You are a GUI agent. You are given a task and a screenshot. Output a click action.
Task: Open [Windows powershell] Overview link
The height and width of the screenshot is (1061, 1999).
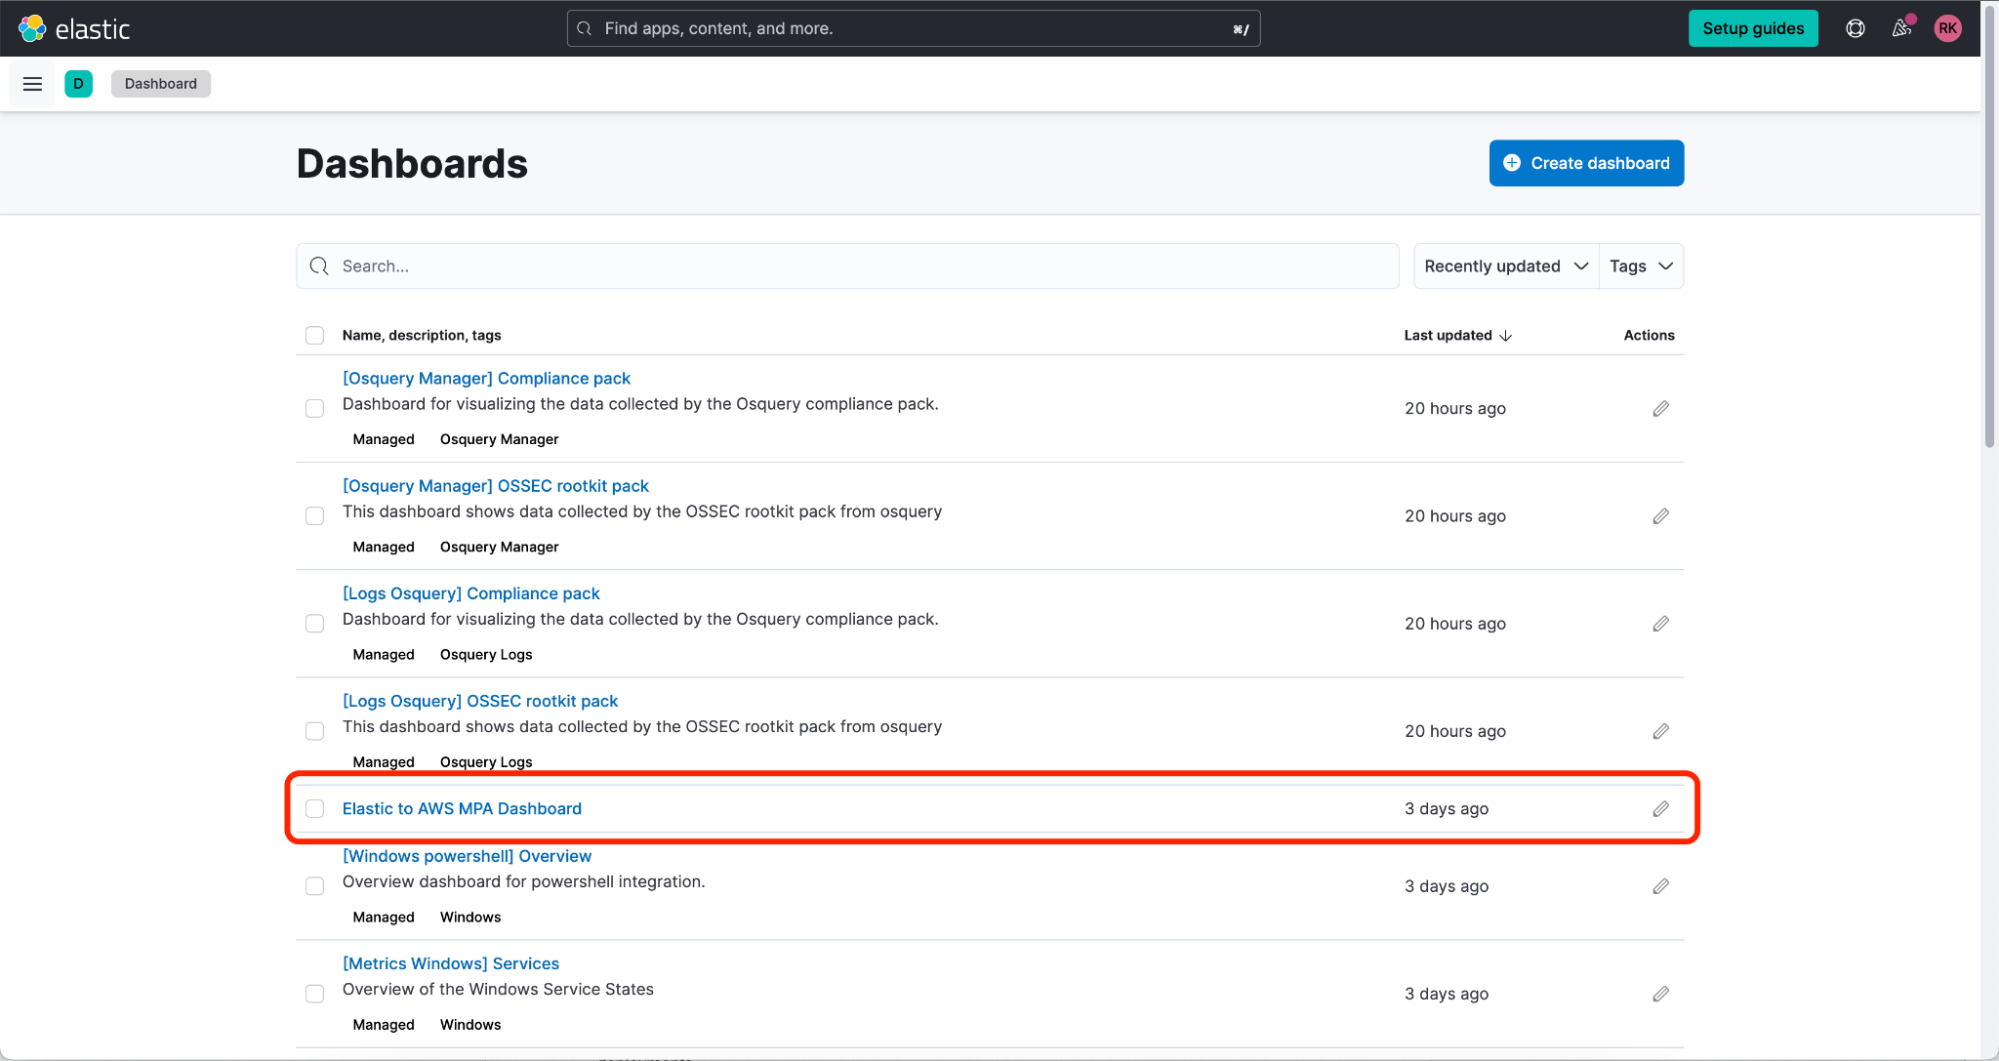coord(467,856)
